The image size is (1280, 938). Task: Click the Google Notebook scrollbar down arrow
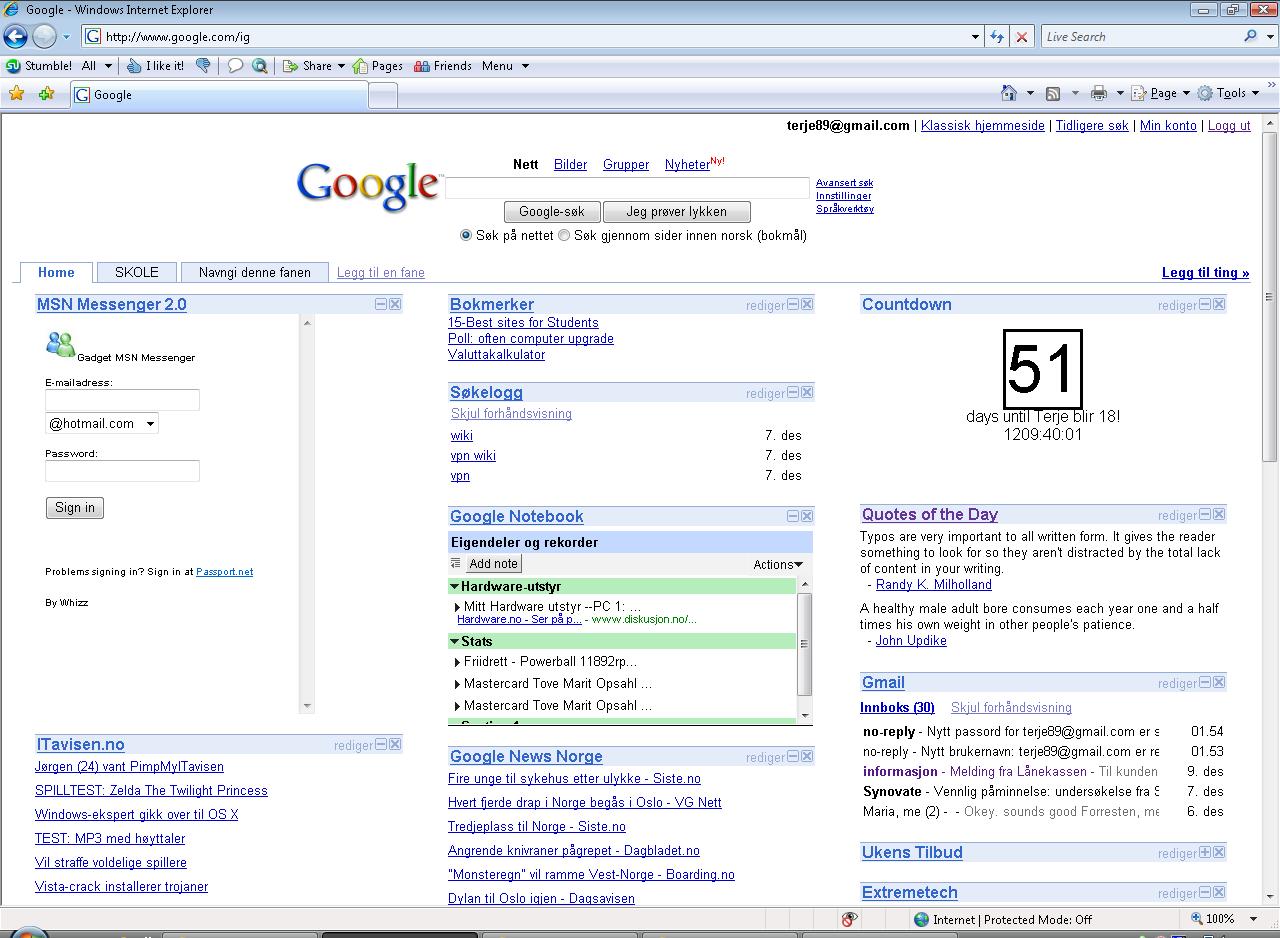tap(805, 716)
